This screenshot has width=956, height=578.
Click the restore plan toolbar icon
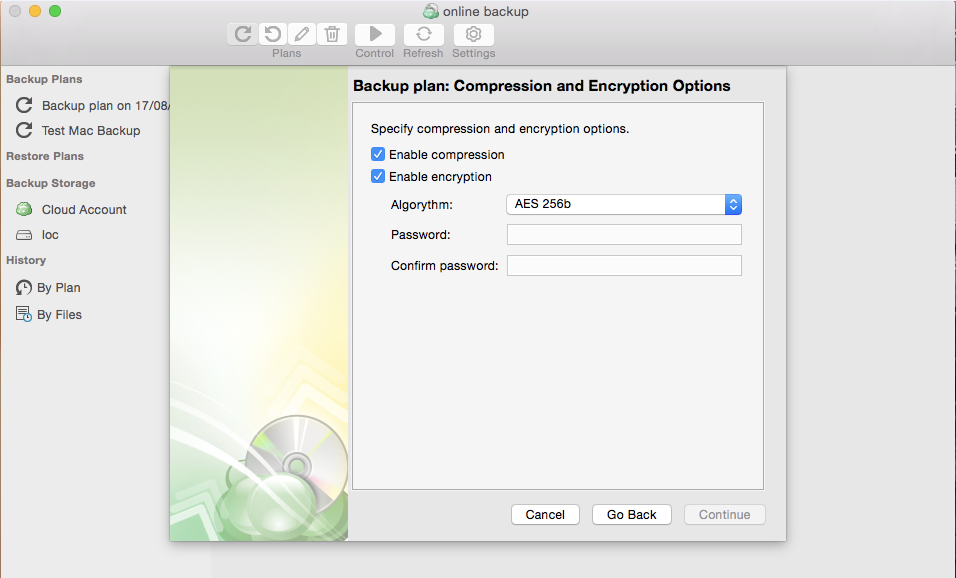(x=273, y=34)
